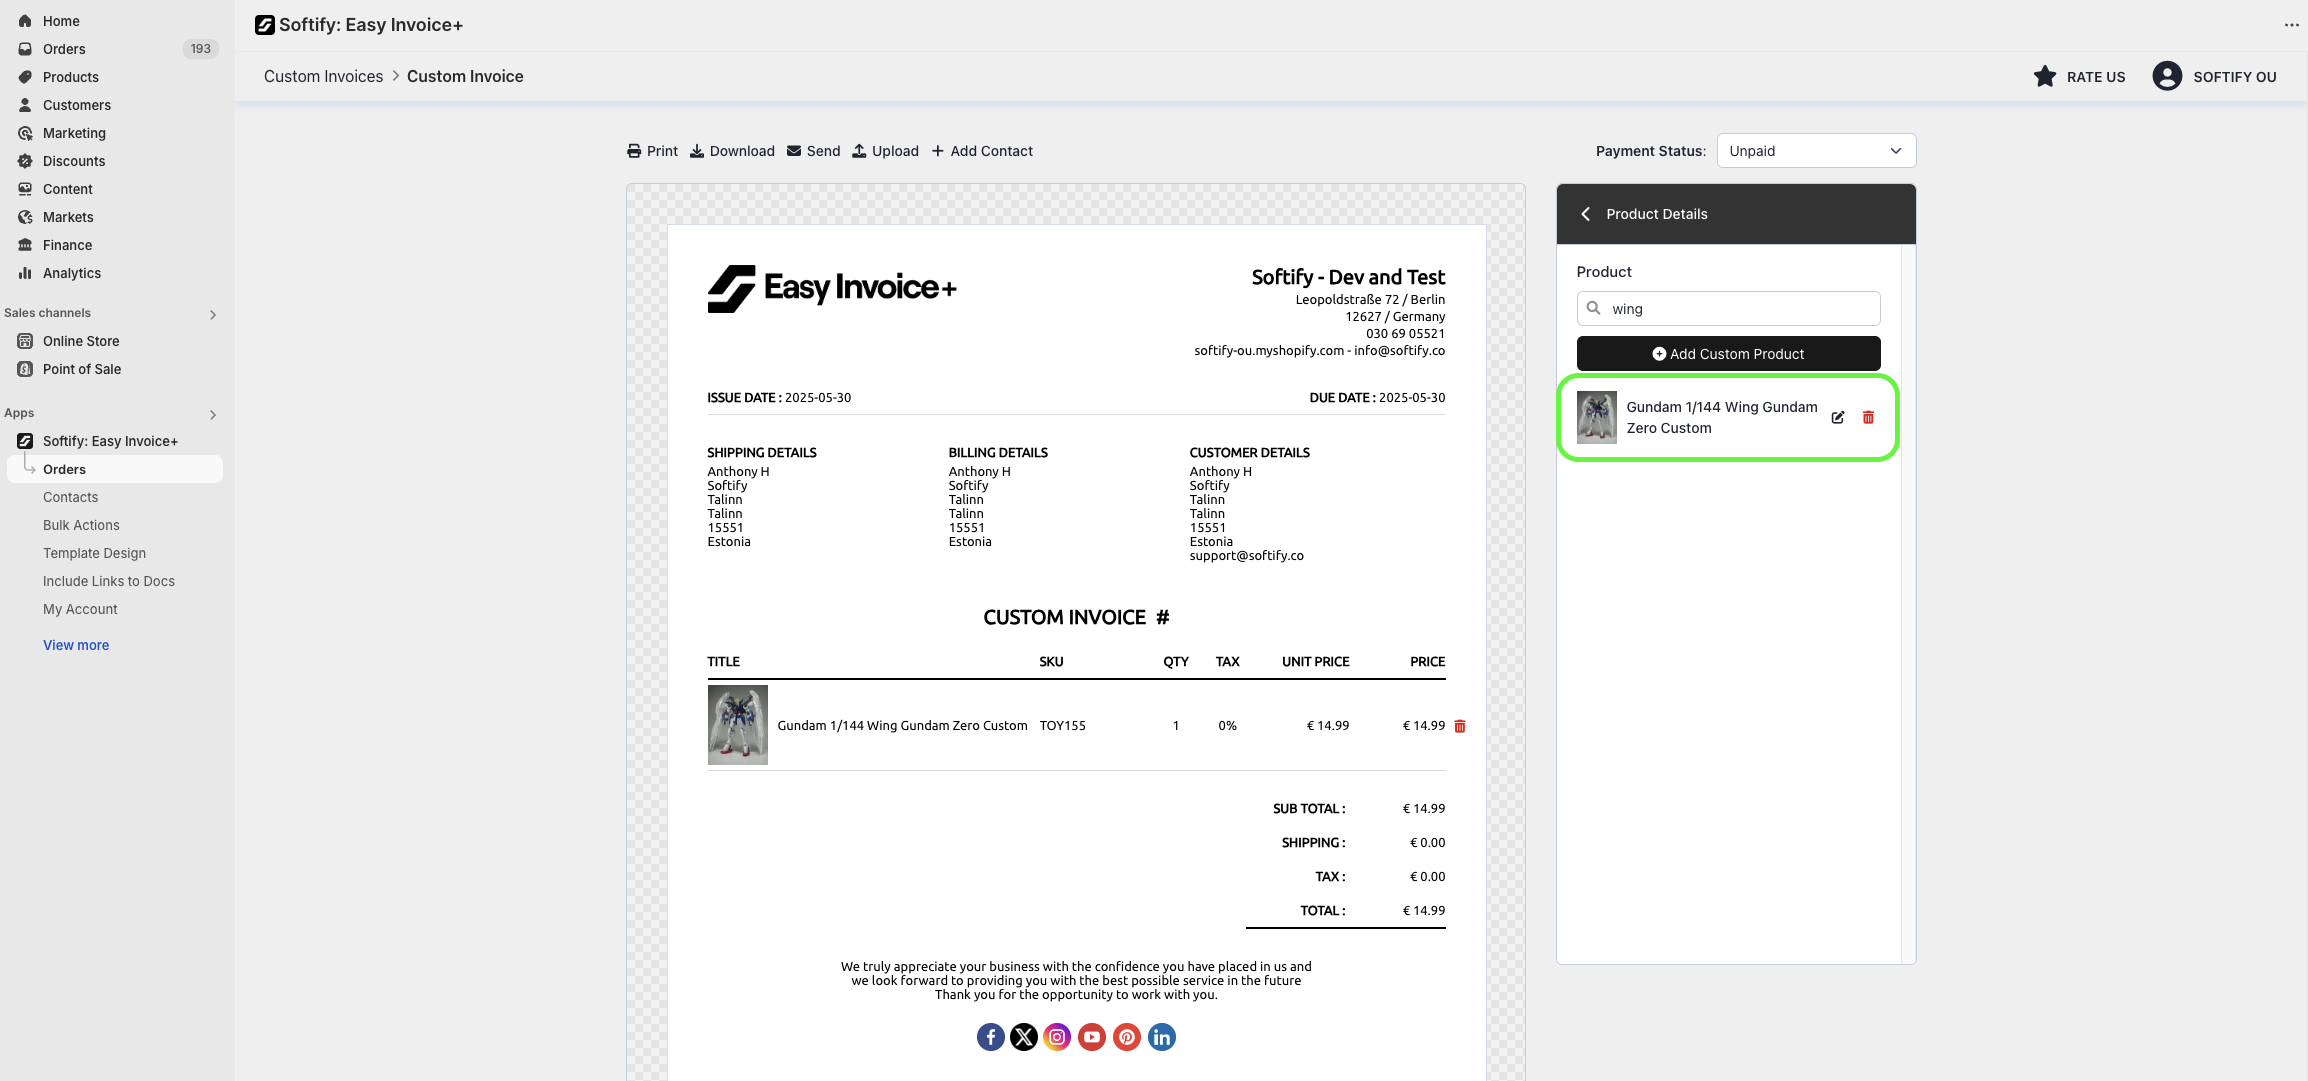Click the View more link
Screen dimensions: 2308x1081
(76, 645)
